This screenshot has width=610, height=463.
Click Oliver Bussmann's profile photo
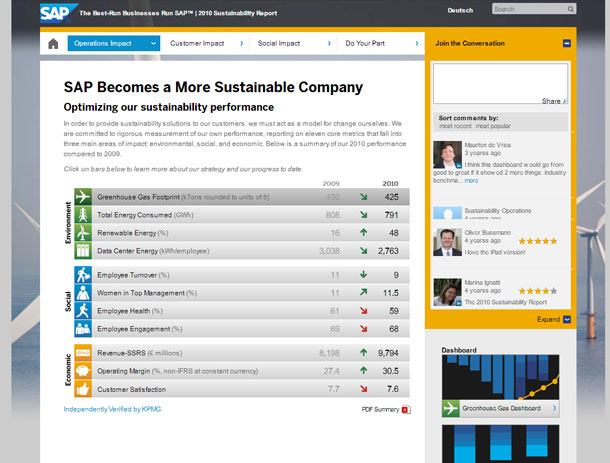click(x=448, y=242)
